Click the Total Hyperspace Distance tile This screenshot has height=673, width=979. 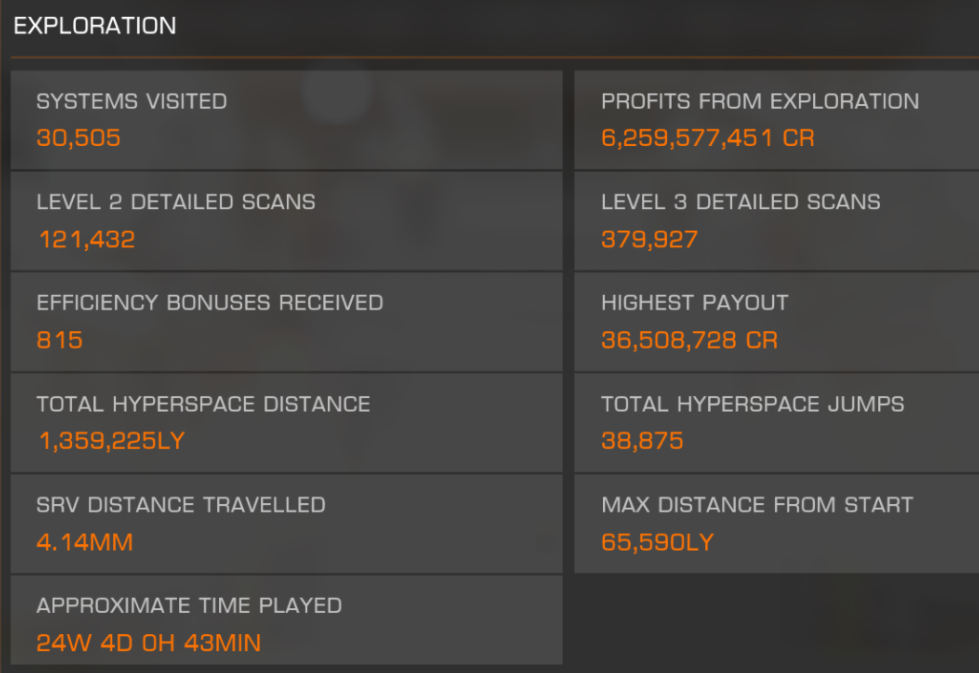click(x=287, y=423)
